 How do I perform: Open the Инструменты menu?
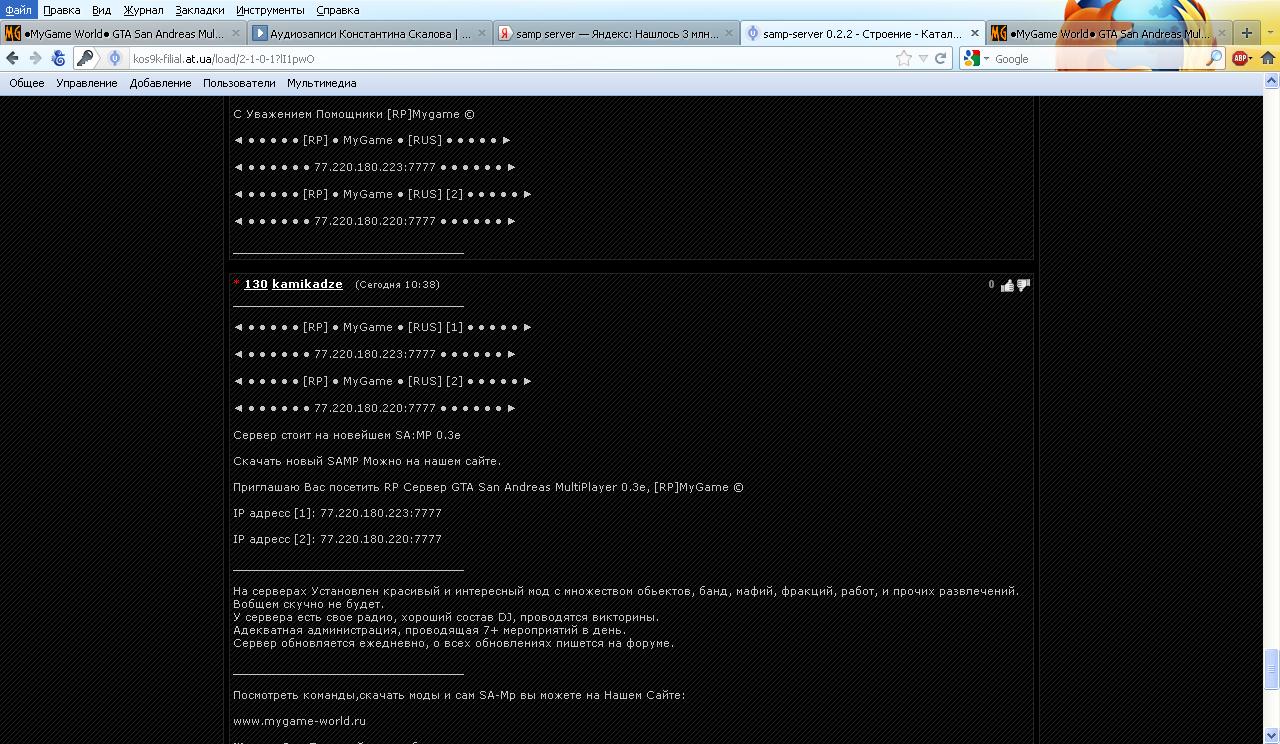270,10
